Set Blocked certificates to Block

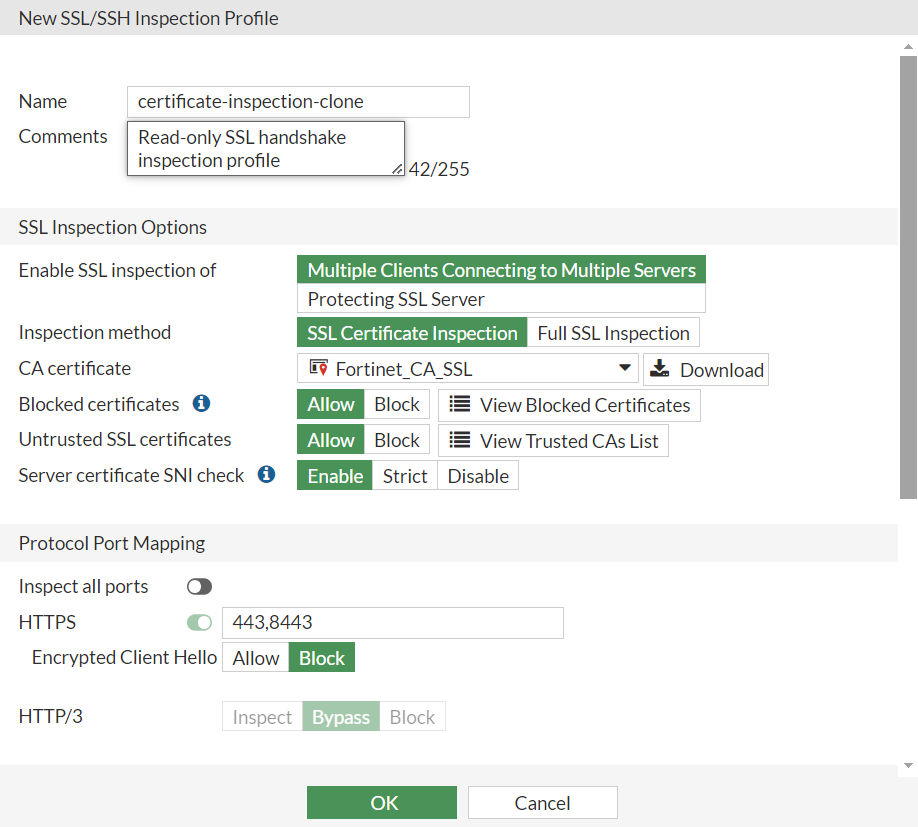click(x=396, y=404)
